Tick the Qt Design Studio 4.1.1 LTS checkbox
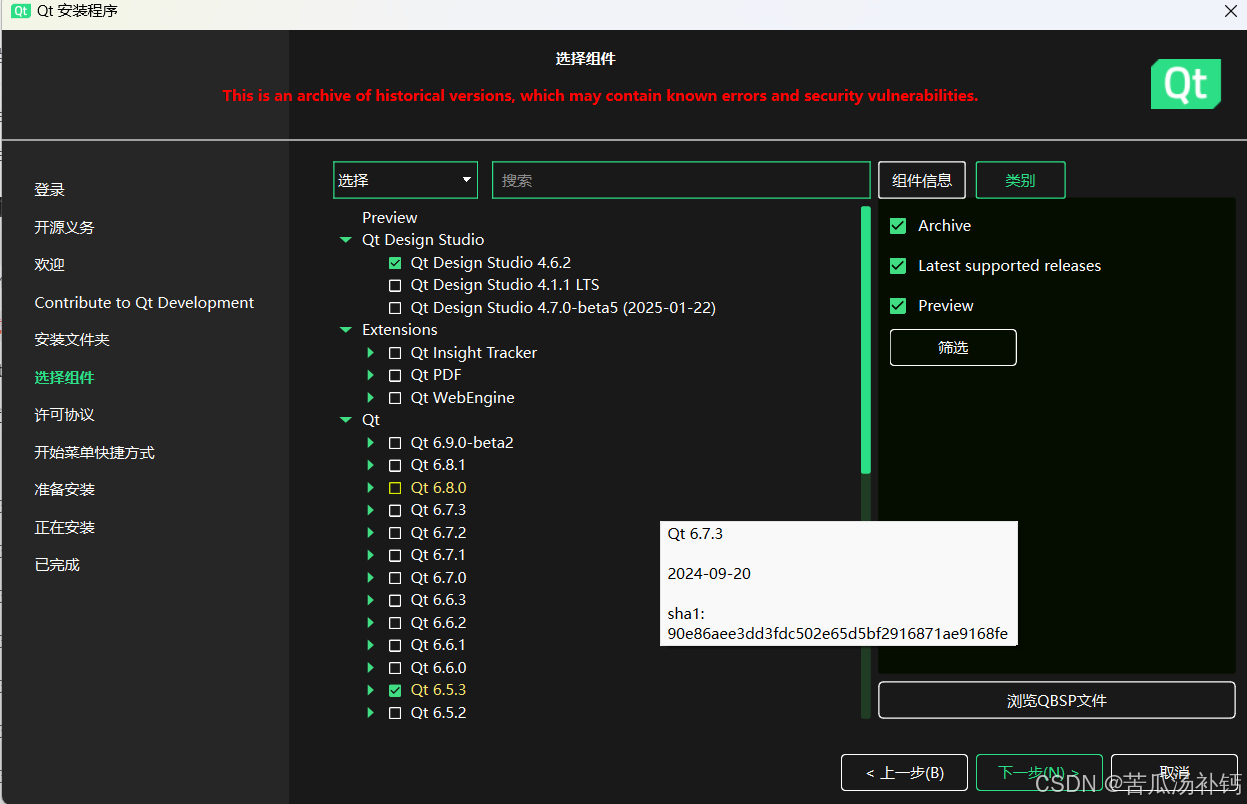1247x804 pixels. [395, 286]
